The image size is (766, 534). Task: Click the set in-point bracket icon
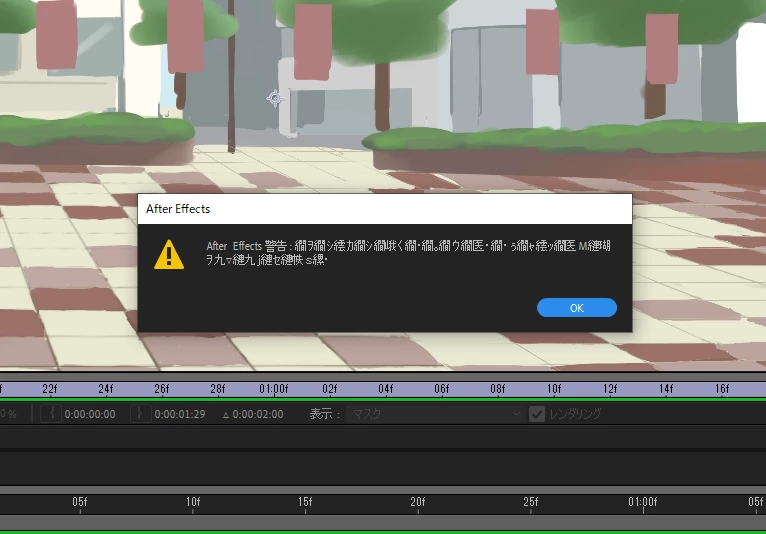51,414
